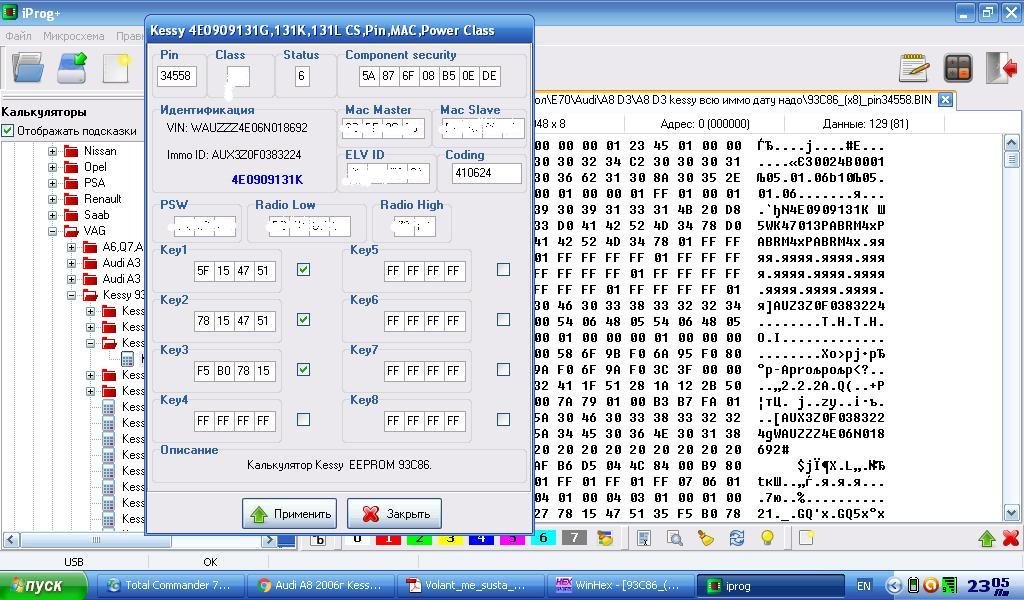Click the open file folder icon

(28, 67)
